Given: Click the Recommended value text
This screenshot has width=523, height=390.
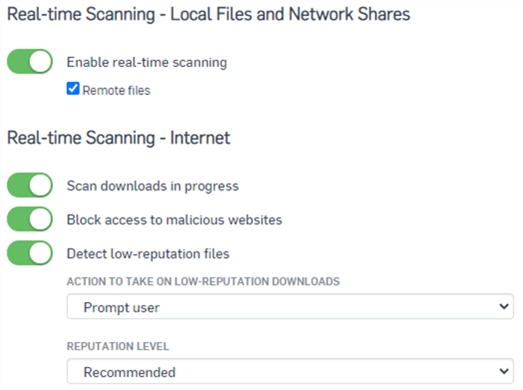Looking at the screenshot, I should tap(129, 372).
